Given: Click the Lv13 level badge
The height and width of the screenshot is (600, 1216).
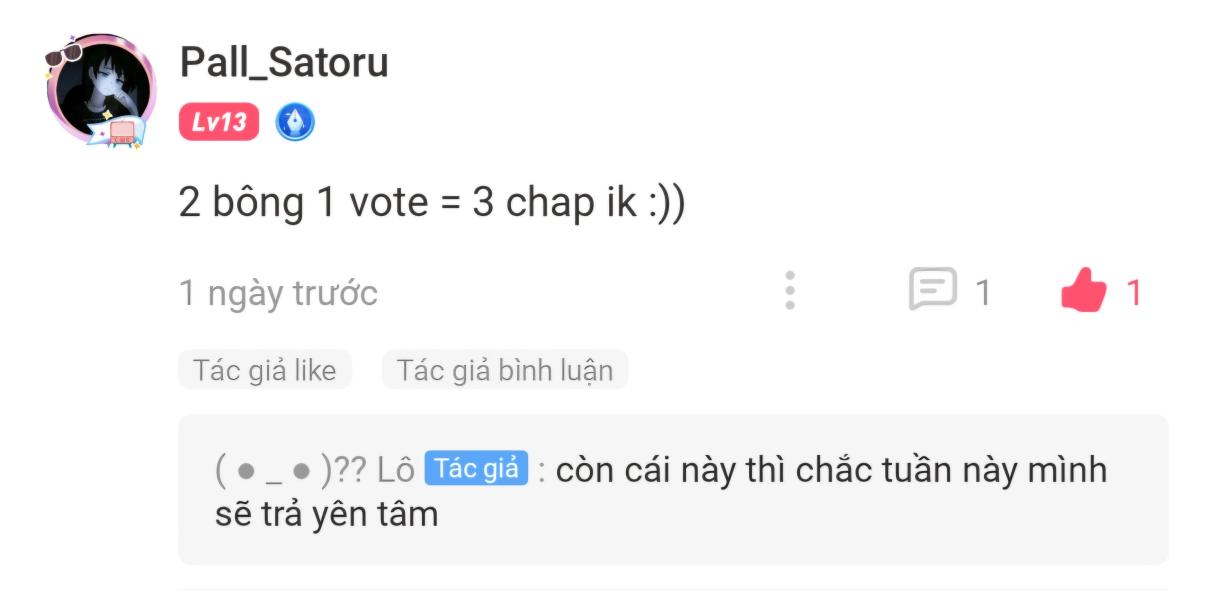Looking at the screenshot, I should [x=219, y=122].
